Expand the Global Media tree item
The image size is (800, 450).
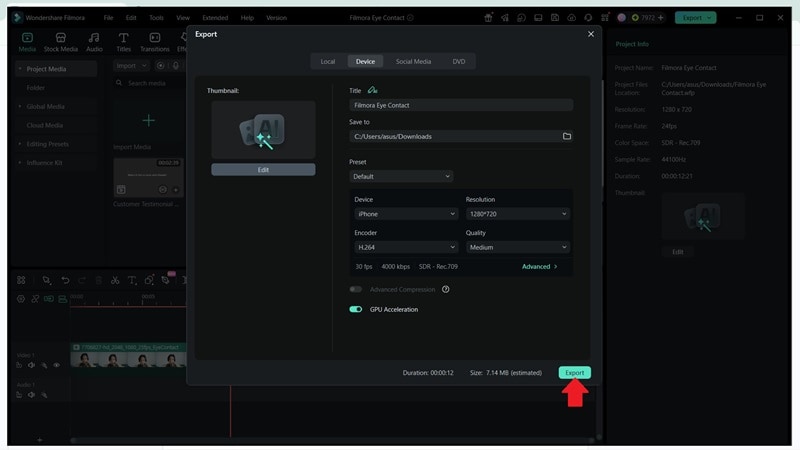(x=20, y=106)
